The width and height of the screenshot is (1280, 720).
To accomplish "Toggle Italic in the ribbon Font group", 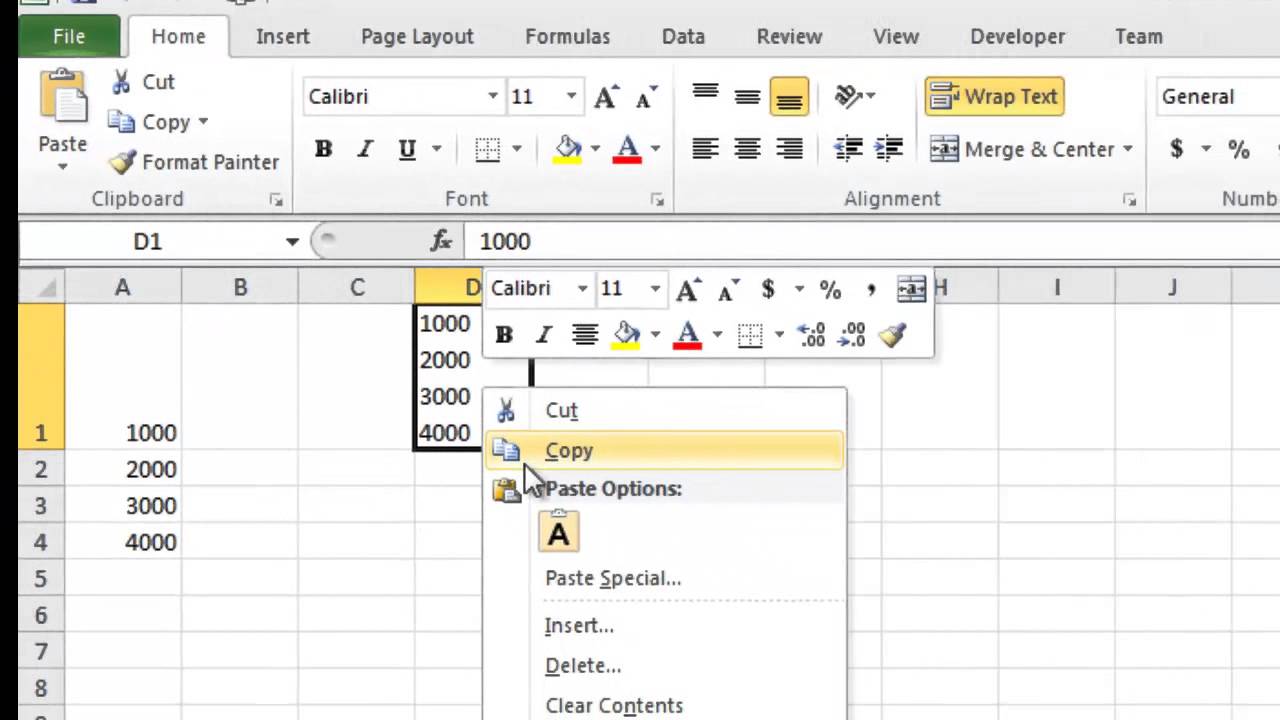I will [x=365, y=150].
